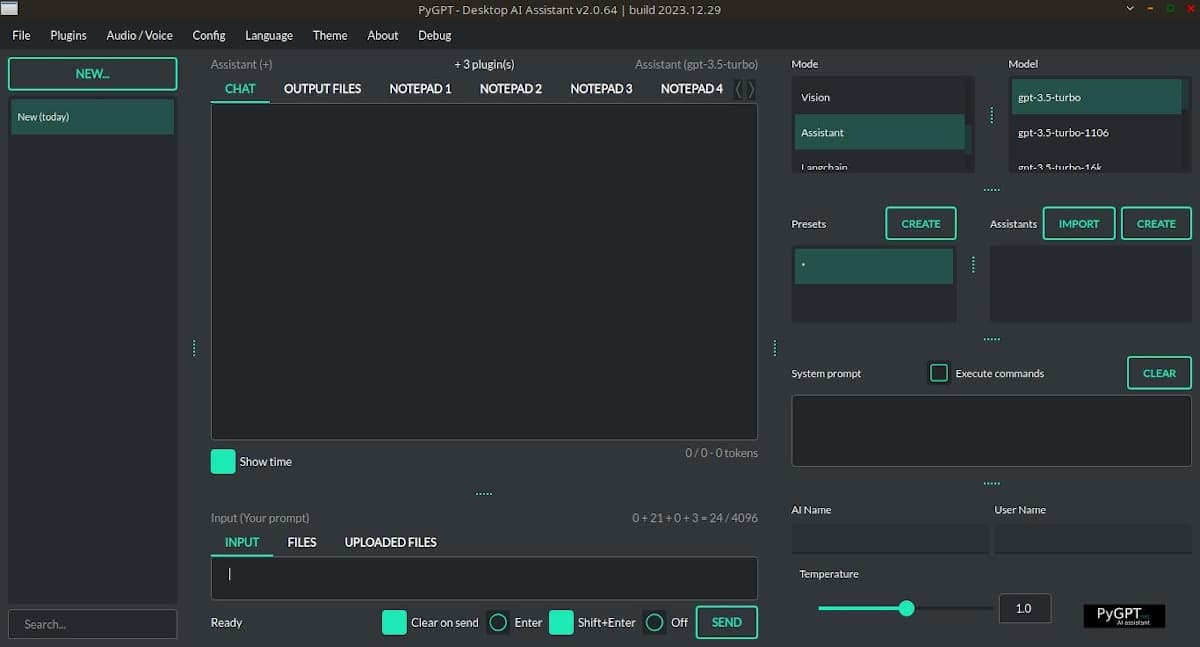Select the Enter send option
1200x647 pixels.
pyautogui.click(x=498, y=622)
